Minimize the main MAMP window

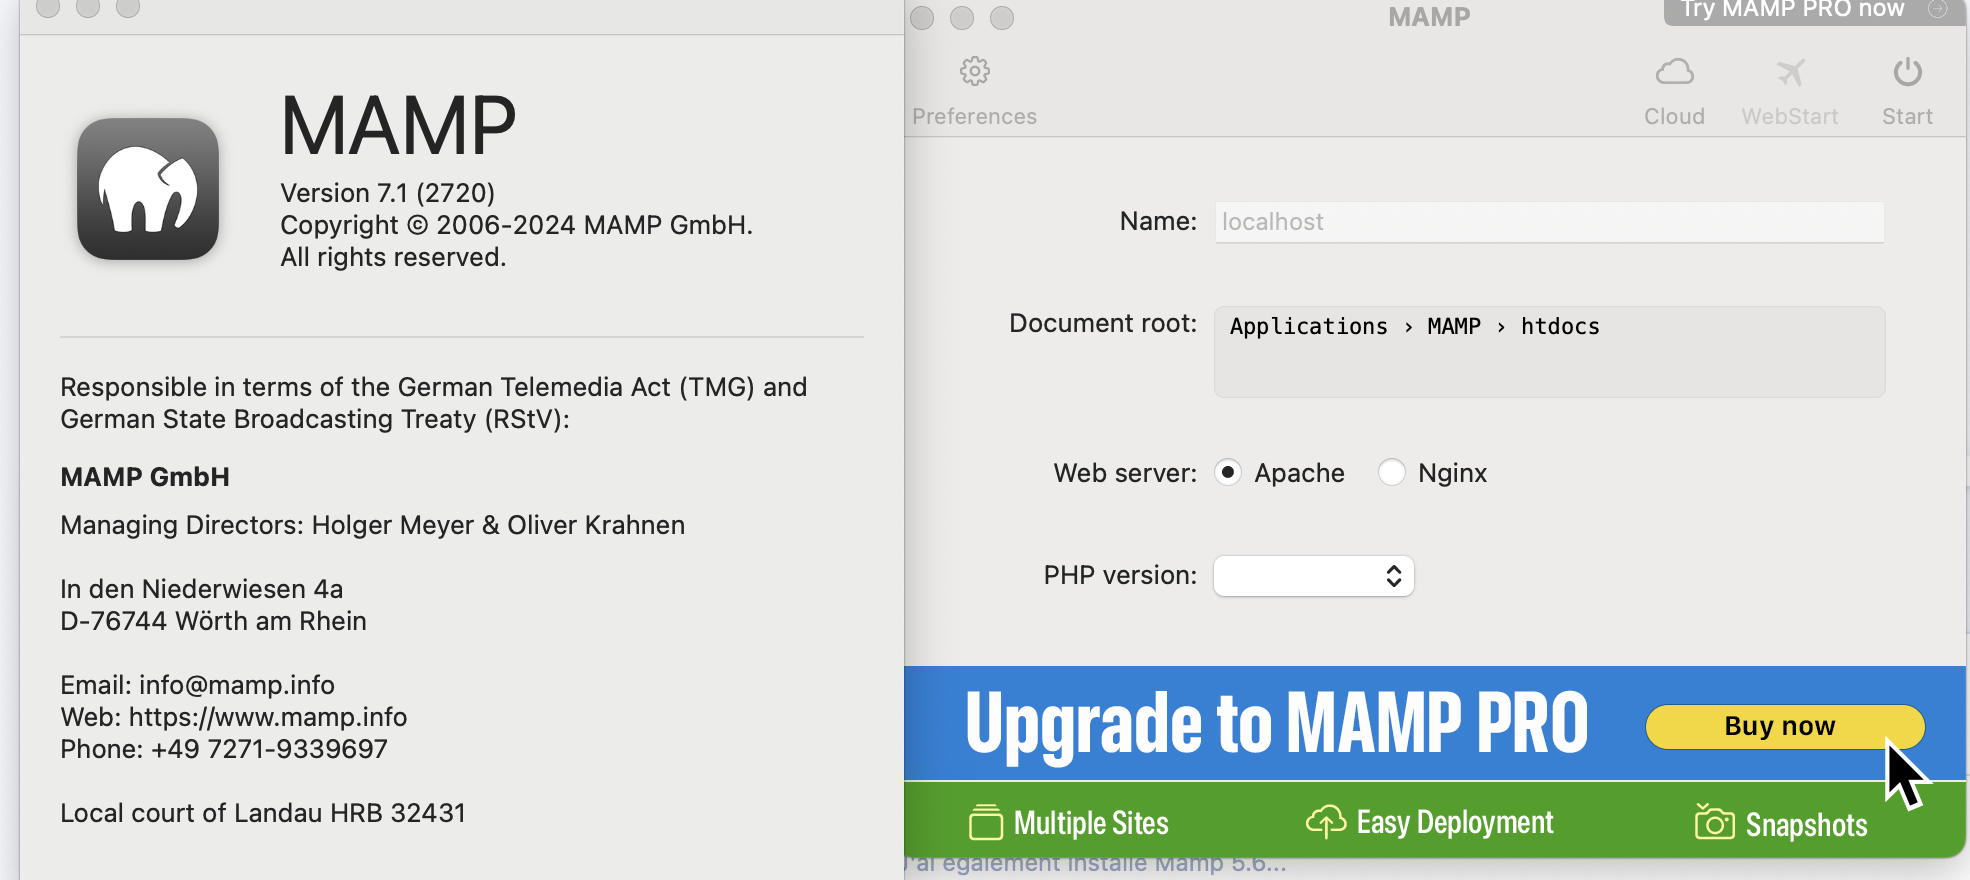962,18
